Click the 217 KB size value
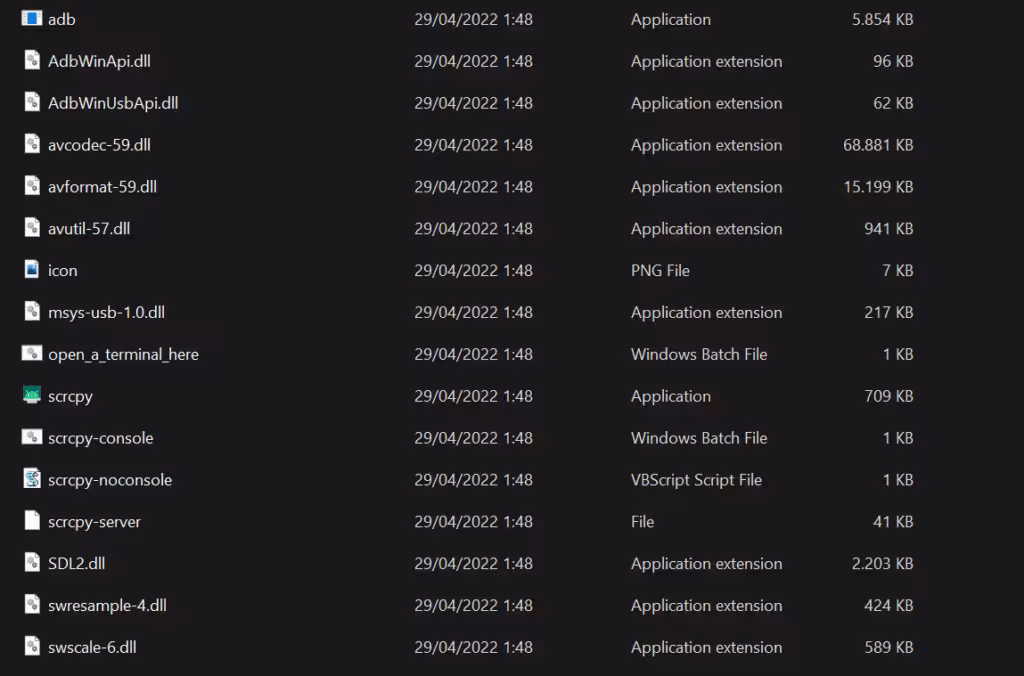This screenshot has width=1024, height=676. coord(889,312)
